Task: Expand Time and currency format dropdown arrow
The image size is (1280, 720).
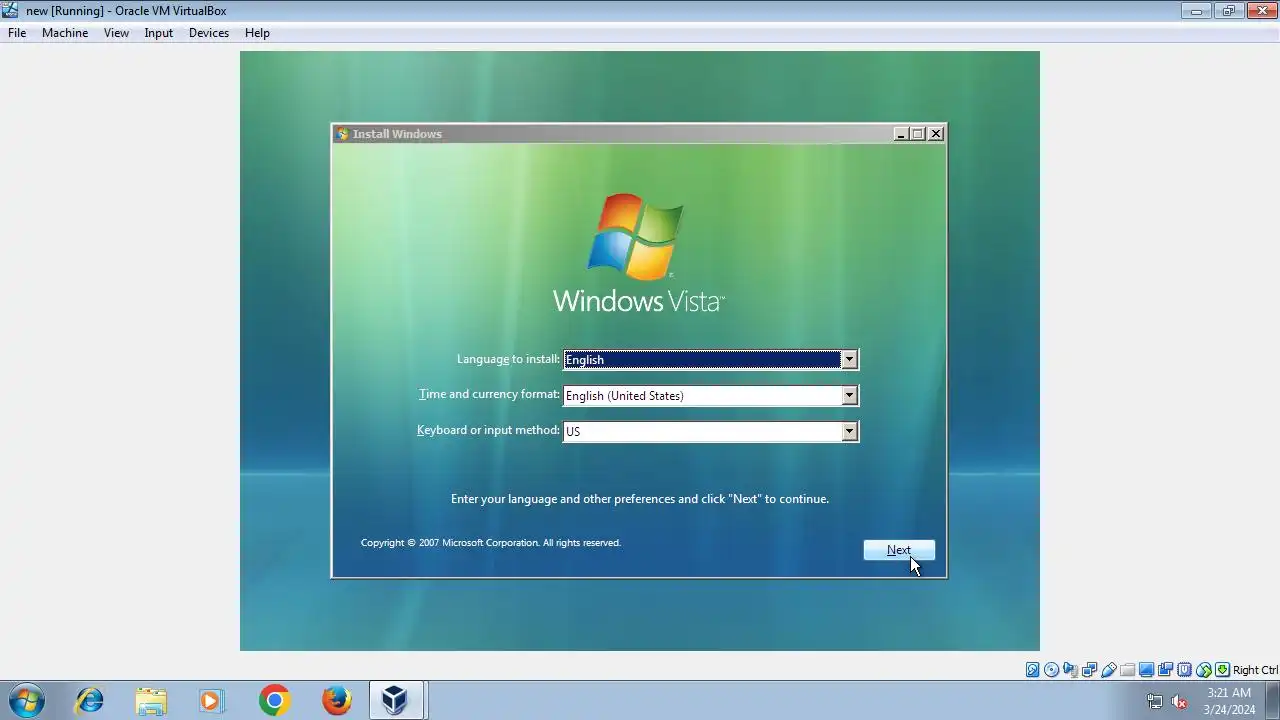Action: [x=849, y=395]
